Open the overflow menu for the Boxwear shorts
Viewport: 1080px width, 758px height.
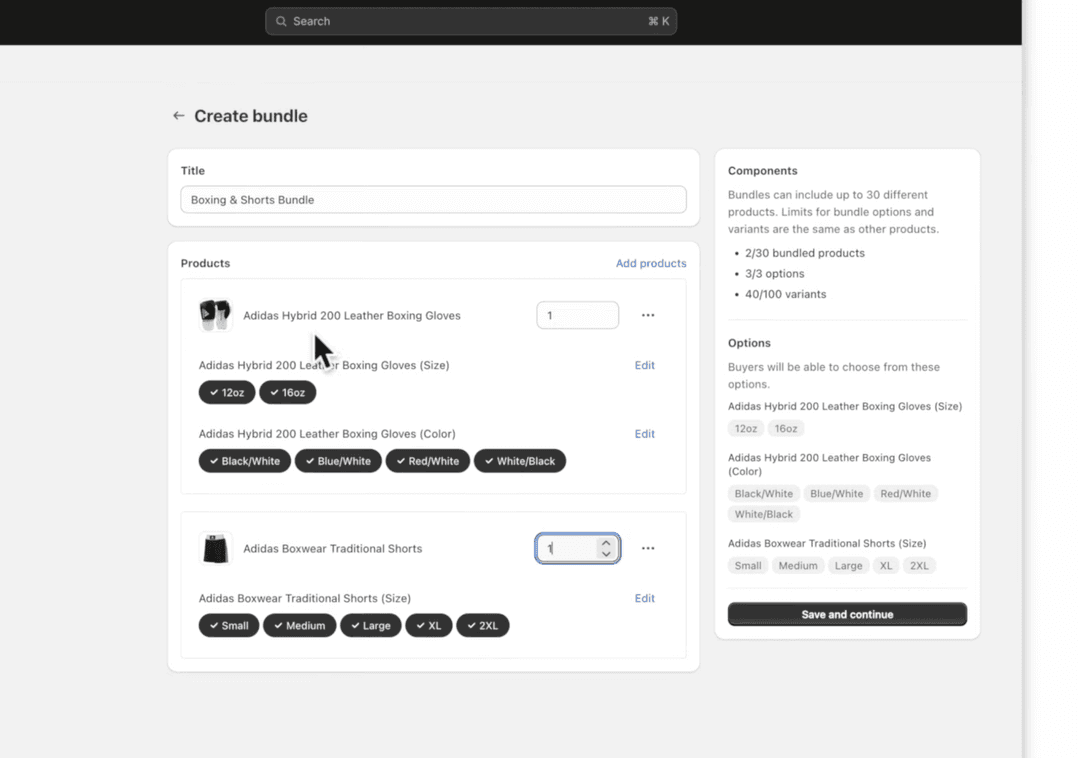coord(648,548)
